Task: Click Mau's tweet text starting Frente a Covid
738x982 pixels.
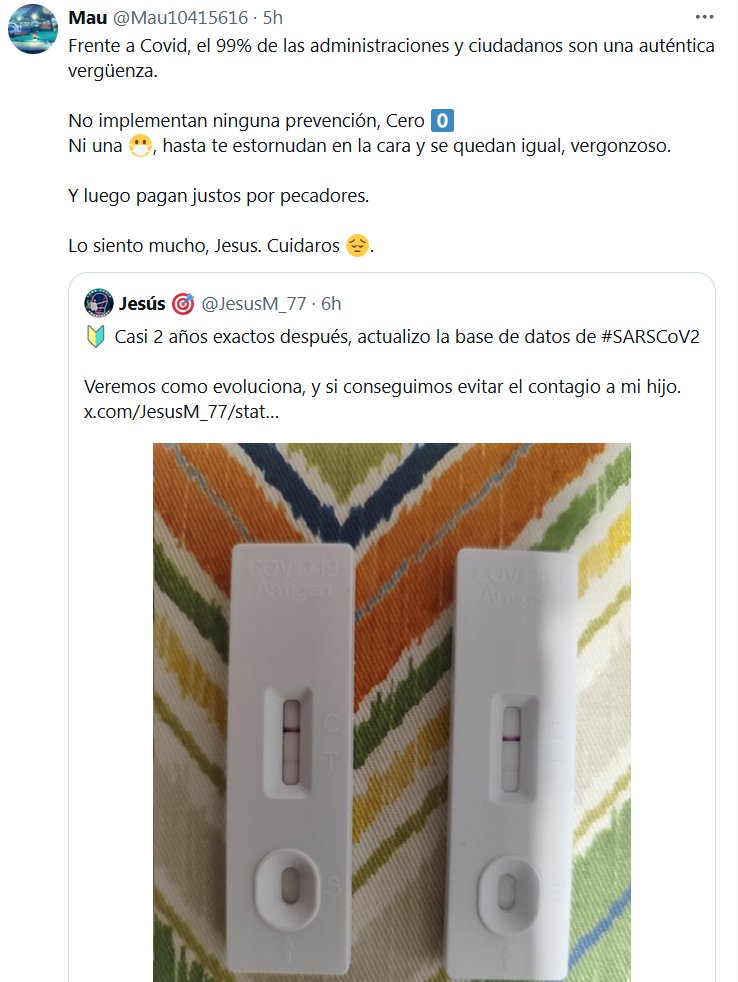Action: point(392,58)
